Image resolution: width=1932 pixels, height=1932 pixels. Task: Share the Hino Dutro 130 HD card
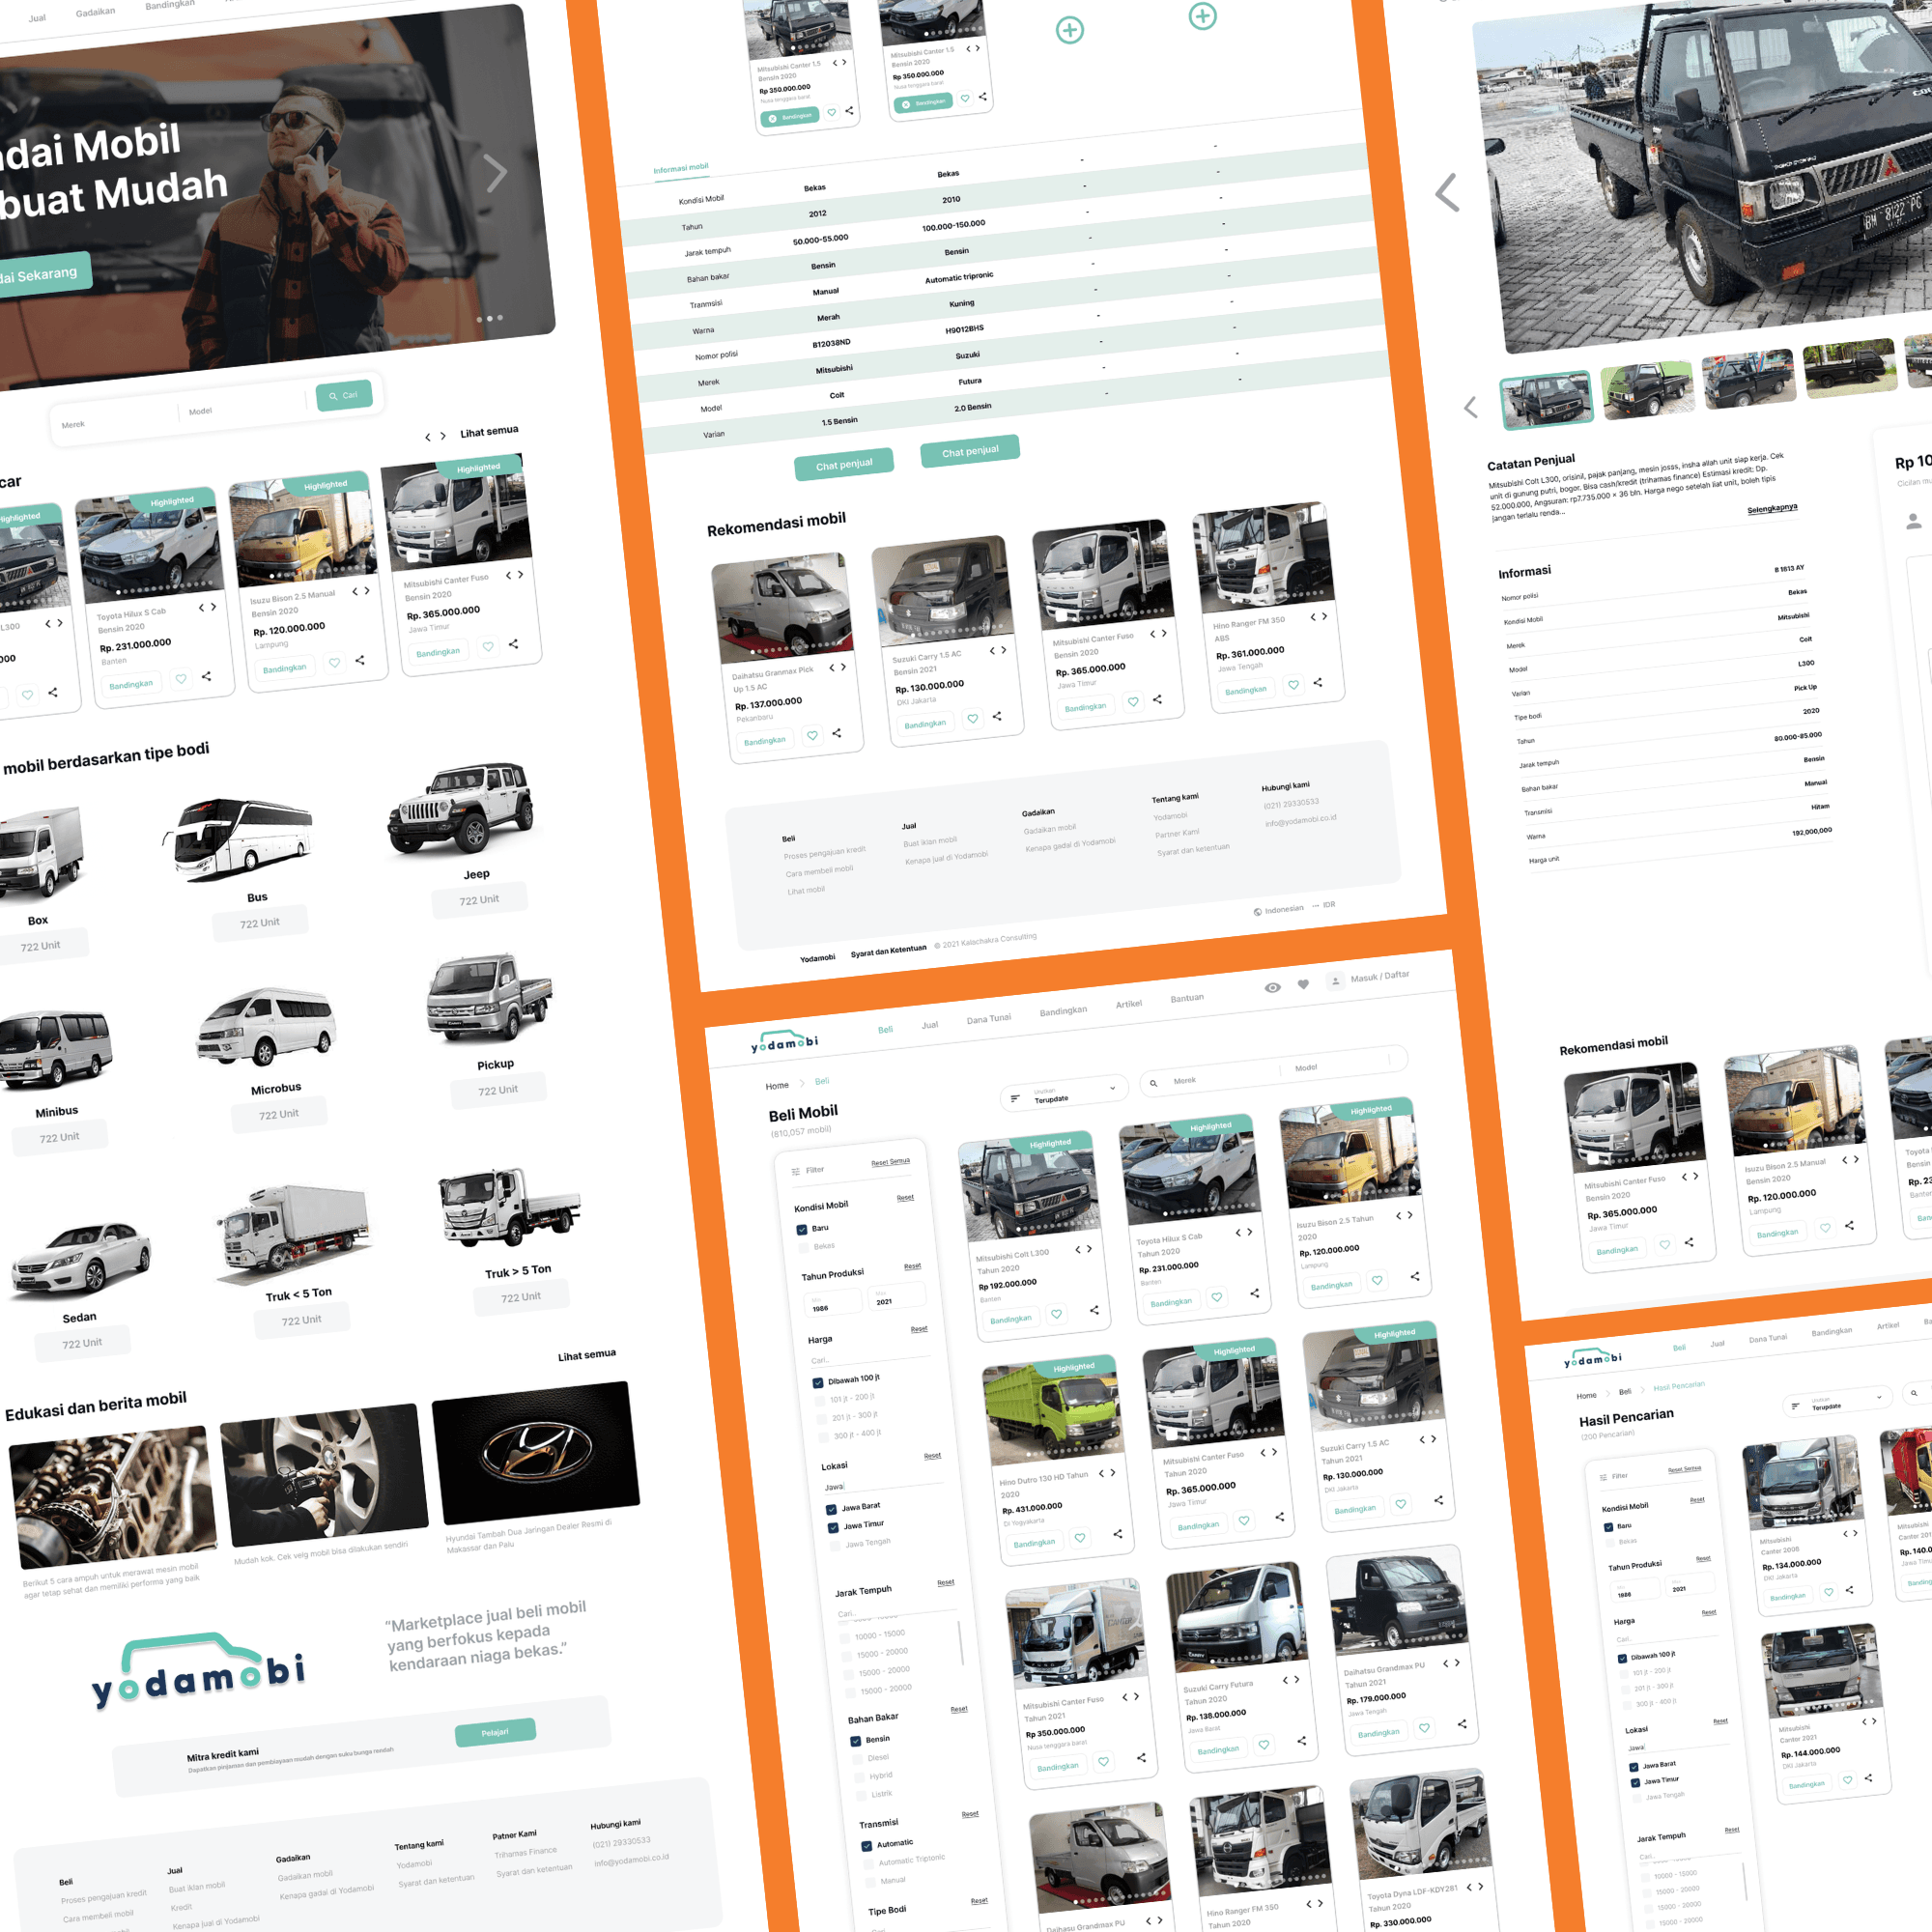1118,1534
